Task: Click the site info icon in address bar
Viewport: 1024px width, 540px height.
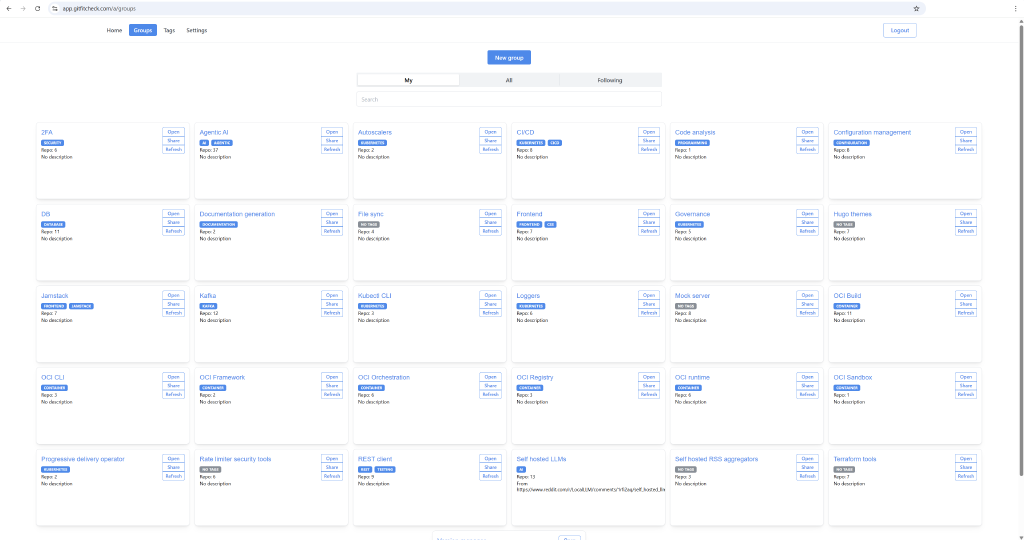Action: (x=55, y=8)
